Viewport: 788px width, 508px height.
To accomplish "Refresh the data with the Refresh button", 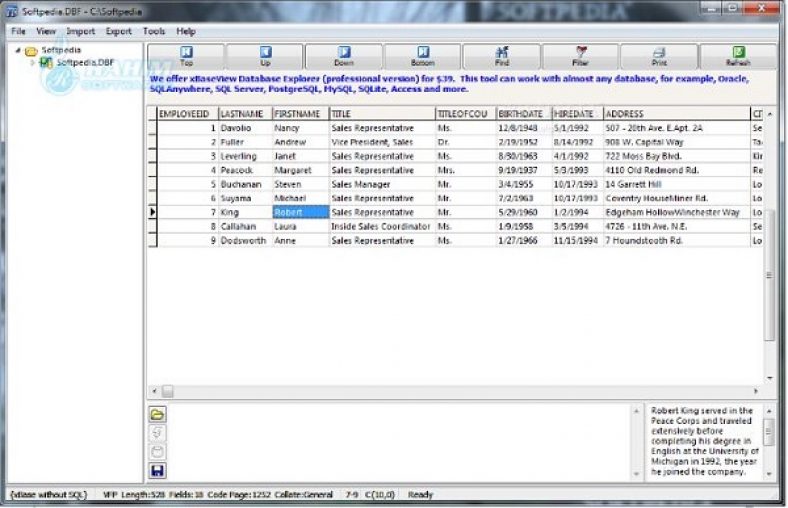I will click(x=737, y=56).
